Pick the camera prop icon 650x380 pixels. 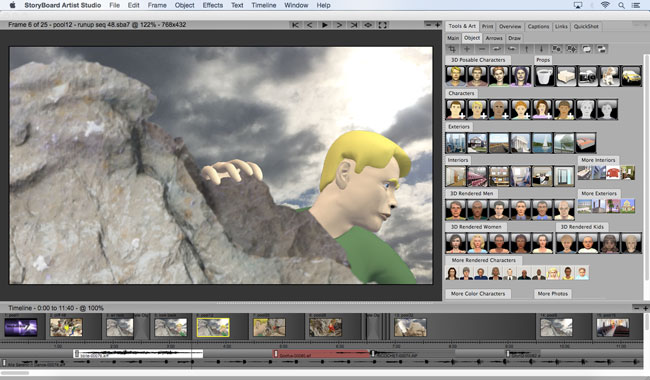point(588,76)
